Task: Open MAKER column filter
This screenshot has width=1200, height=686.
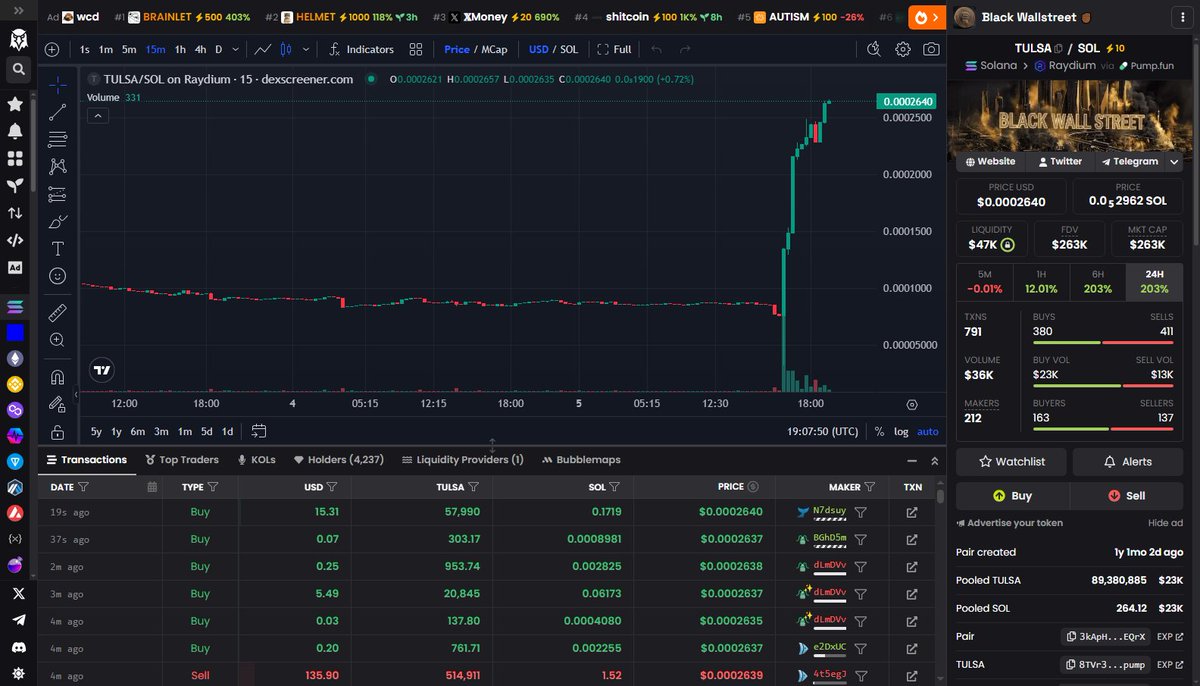Action: click(x=869, y=487)
